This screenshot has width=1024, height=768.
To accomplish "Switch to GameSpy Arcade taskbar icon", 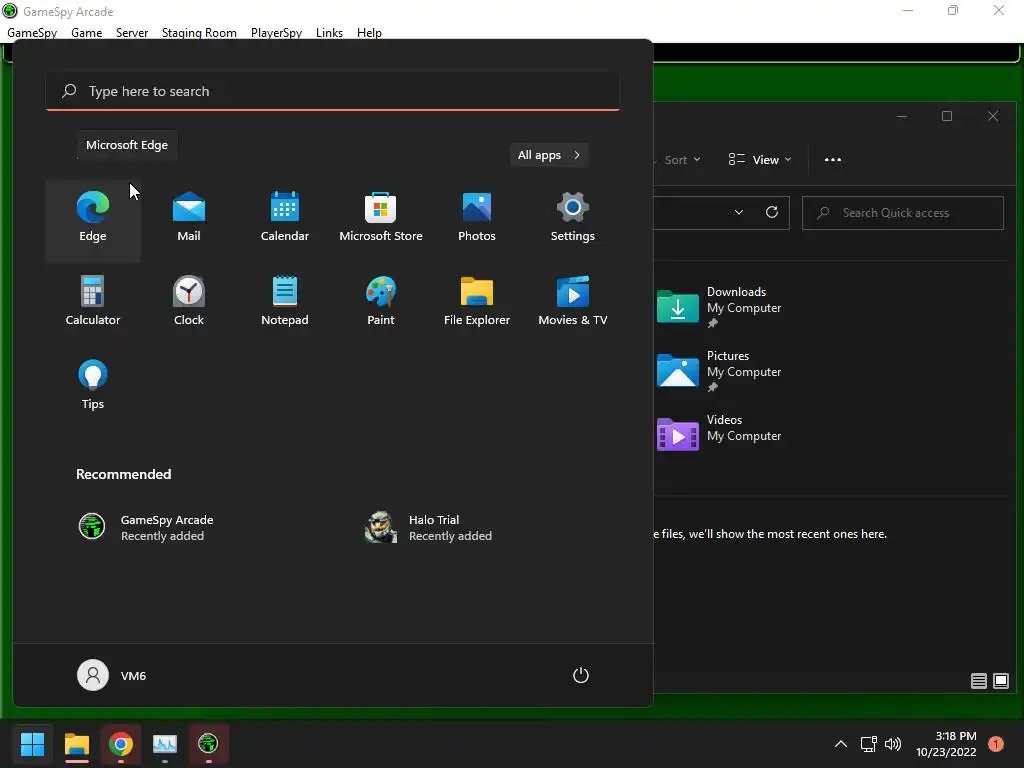I will click(x=208, y=743).
